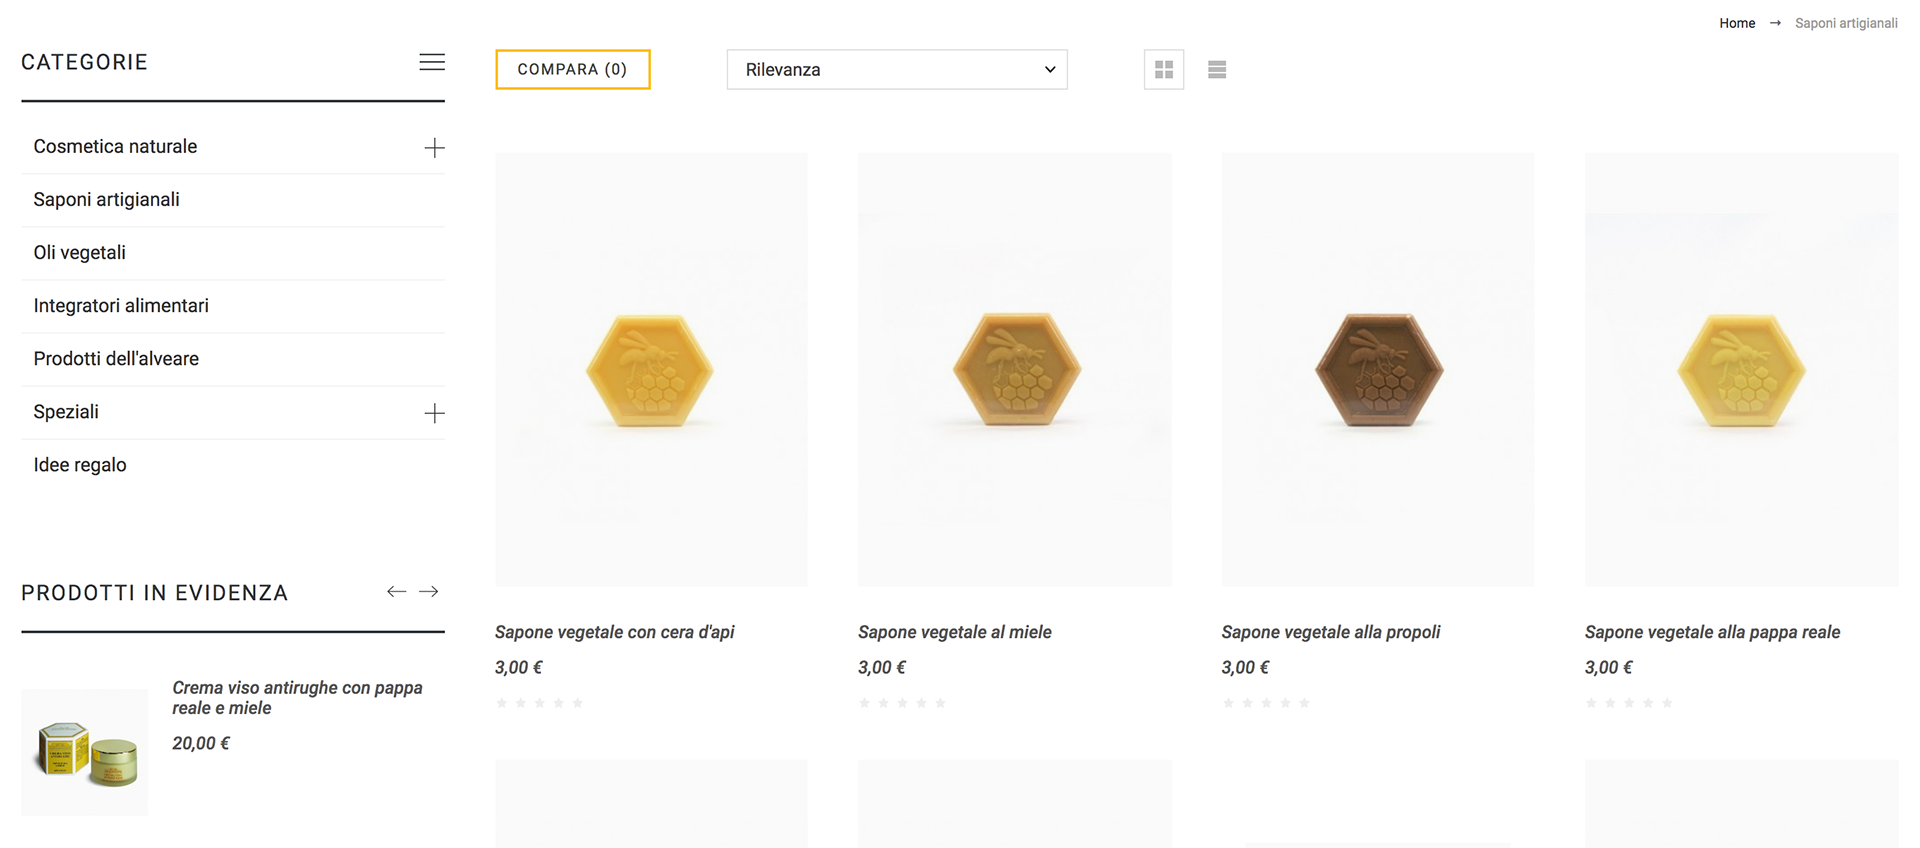
Task: Select Integratori alimentari category
Action: click(x=121, y=306)
